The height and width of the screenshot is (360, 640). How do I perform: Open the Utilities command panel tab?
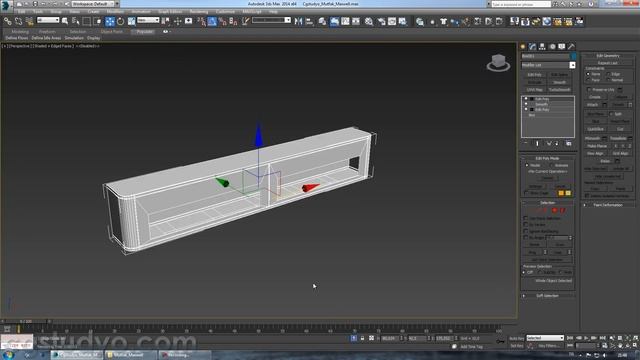click(x=571, y=47)
